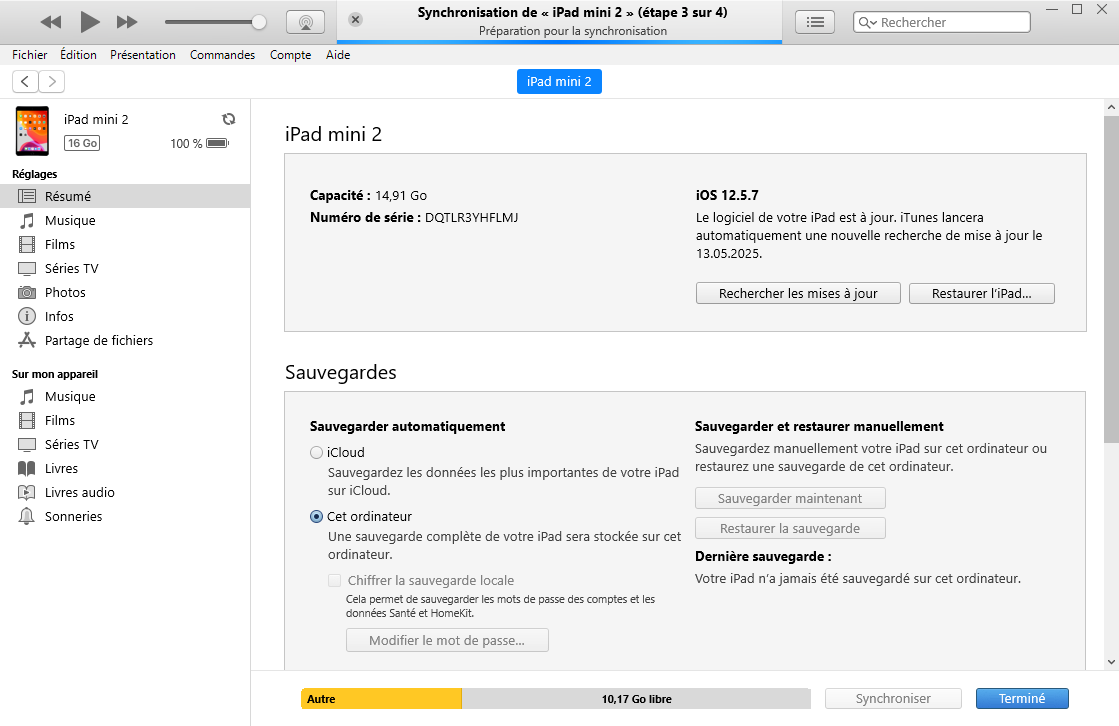Adjust the volume slider knob
Image resolution: width=1119 pixels, height=726 pixels.
click(x=259, y=22)
